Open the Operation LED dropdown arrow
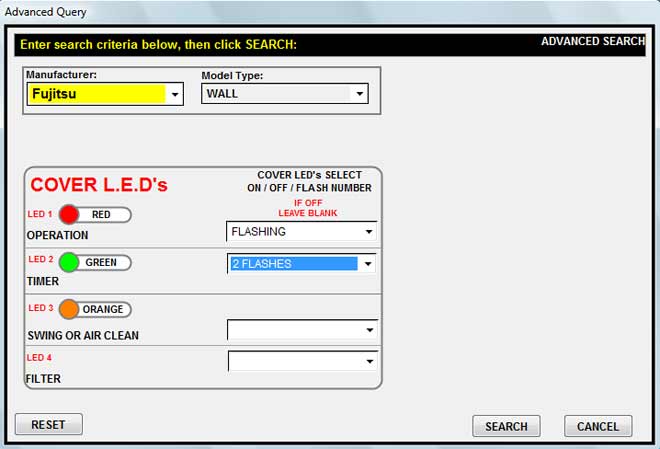 (368, 232)
